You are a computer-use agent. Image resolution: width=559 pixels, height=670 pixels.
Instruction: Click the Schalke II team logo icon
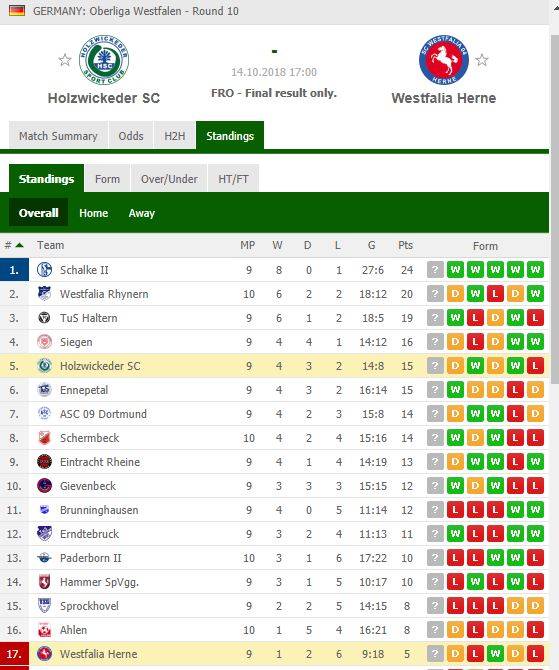point(44,270)
